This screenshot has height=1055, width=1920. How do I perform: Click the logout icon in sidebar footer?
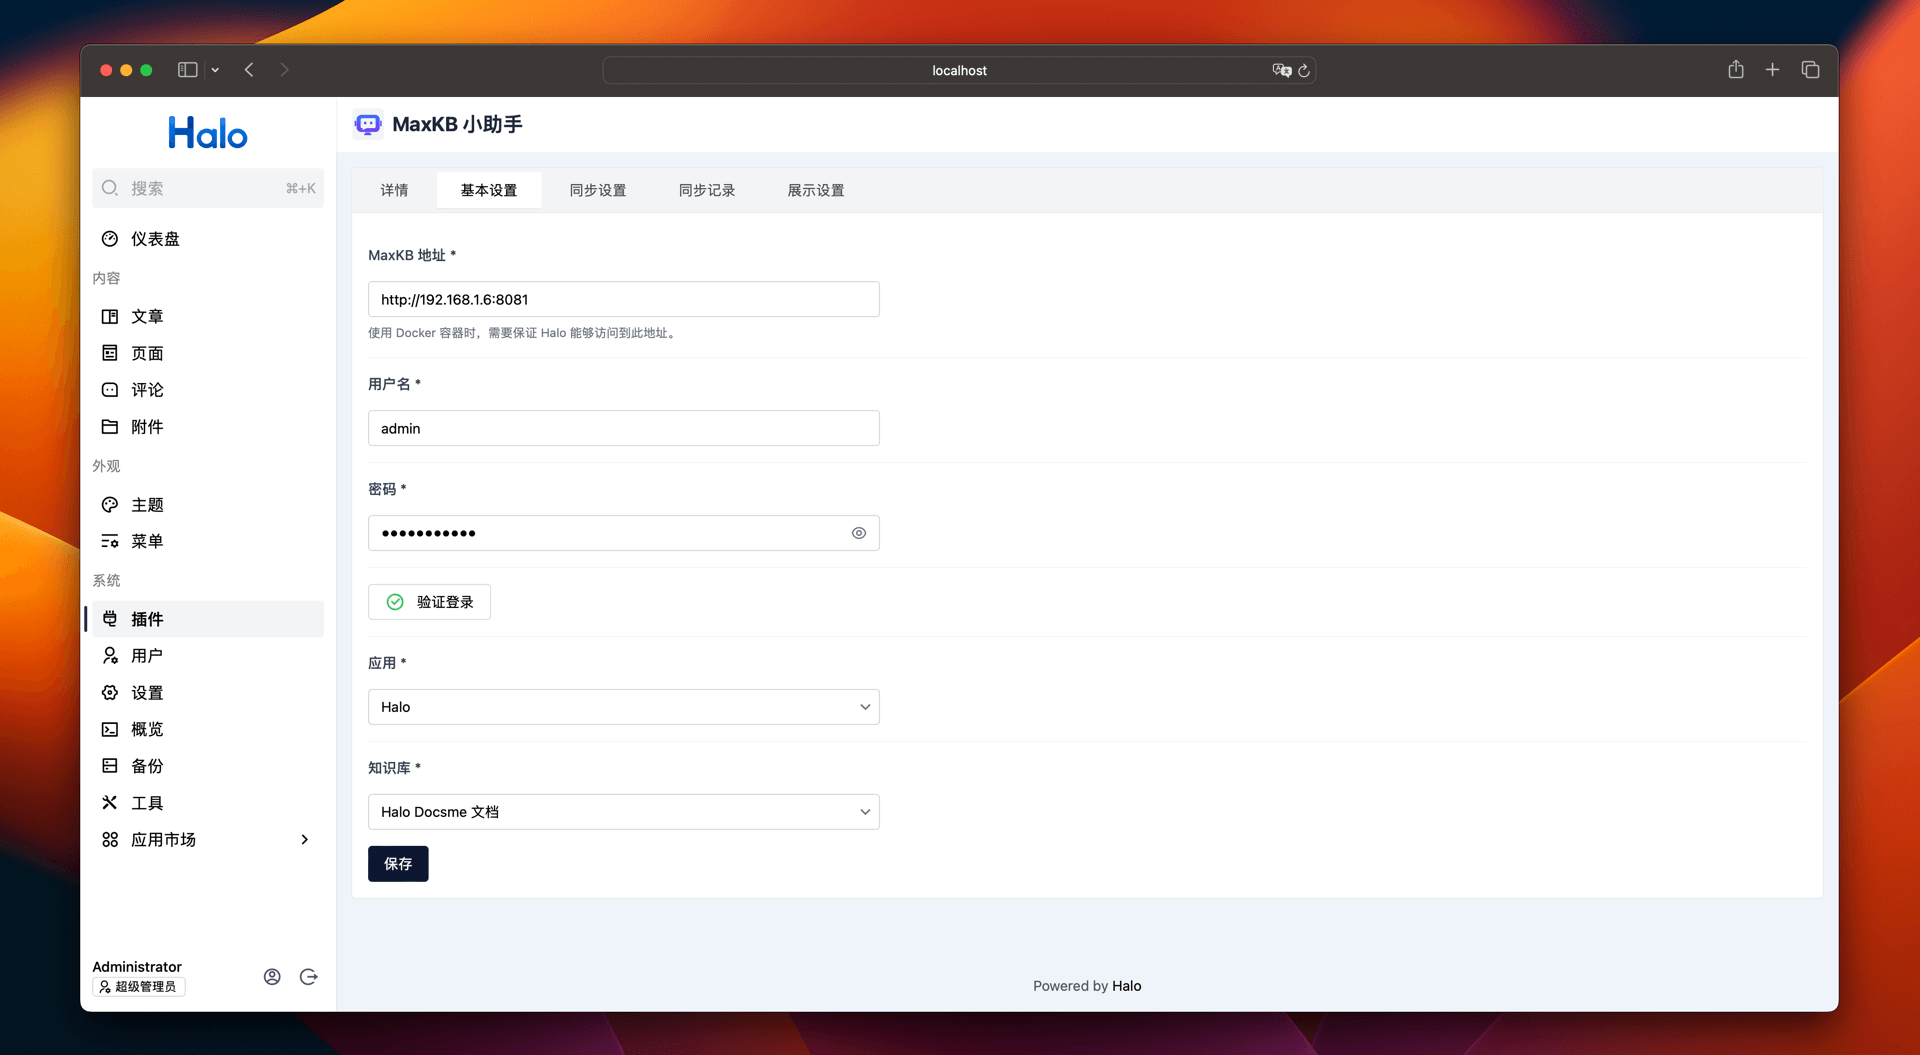[309, 977]
